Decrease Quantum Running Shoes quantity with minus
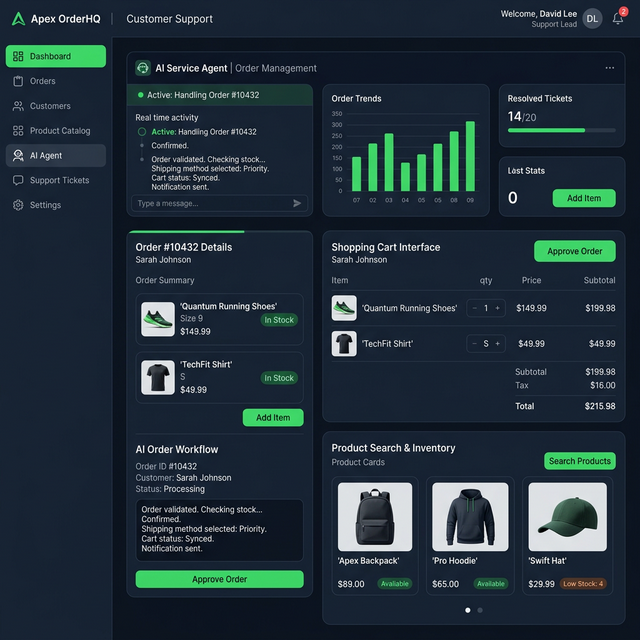Screen dimensions: 640x640 474,308
